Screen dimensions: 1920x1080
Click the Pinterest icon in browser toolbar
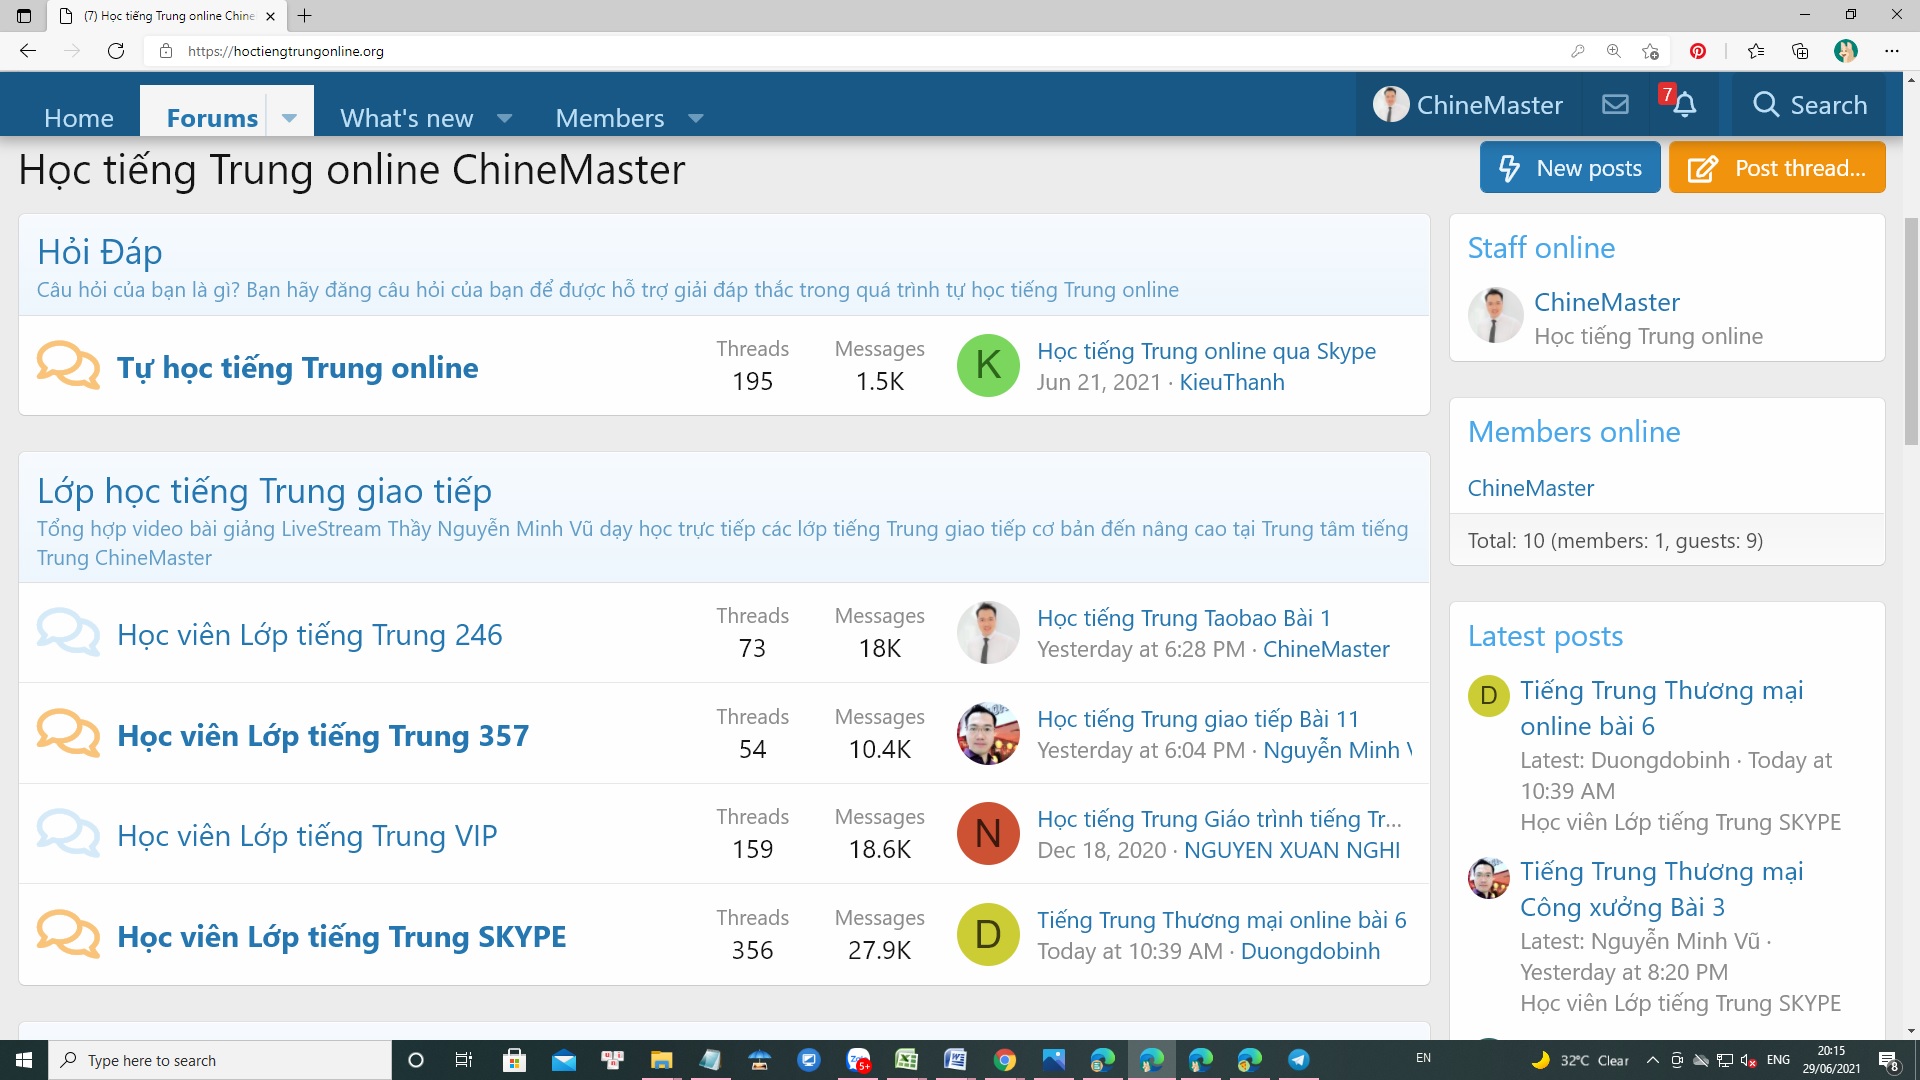coord(1697,51)
